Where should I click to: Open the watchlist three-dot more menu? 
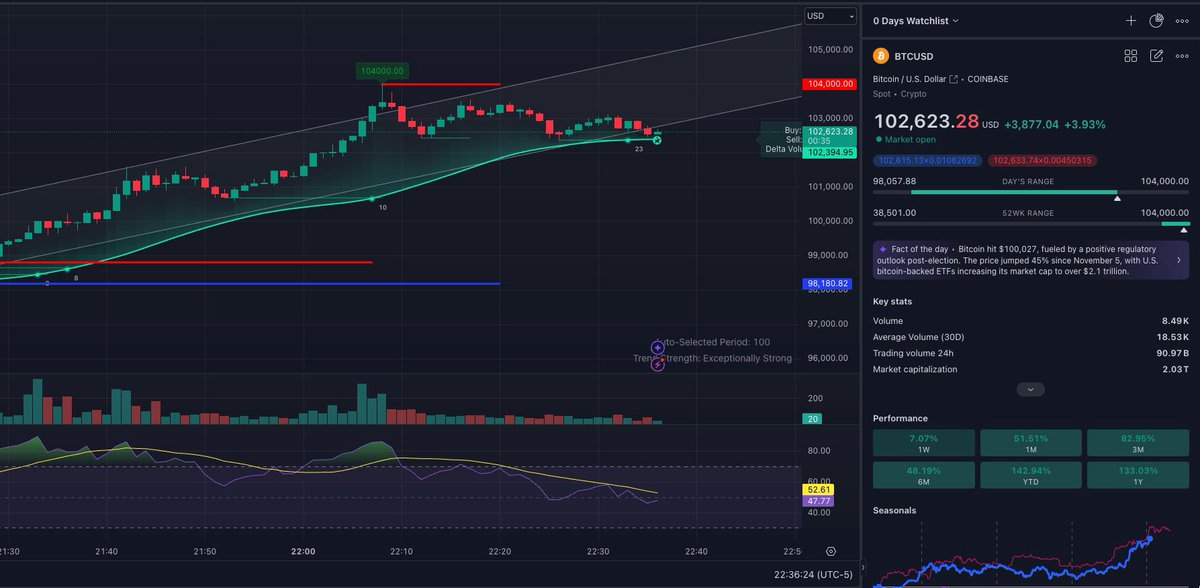[x=1183, y=20]
